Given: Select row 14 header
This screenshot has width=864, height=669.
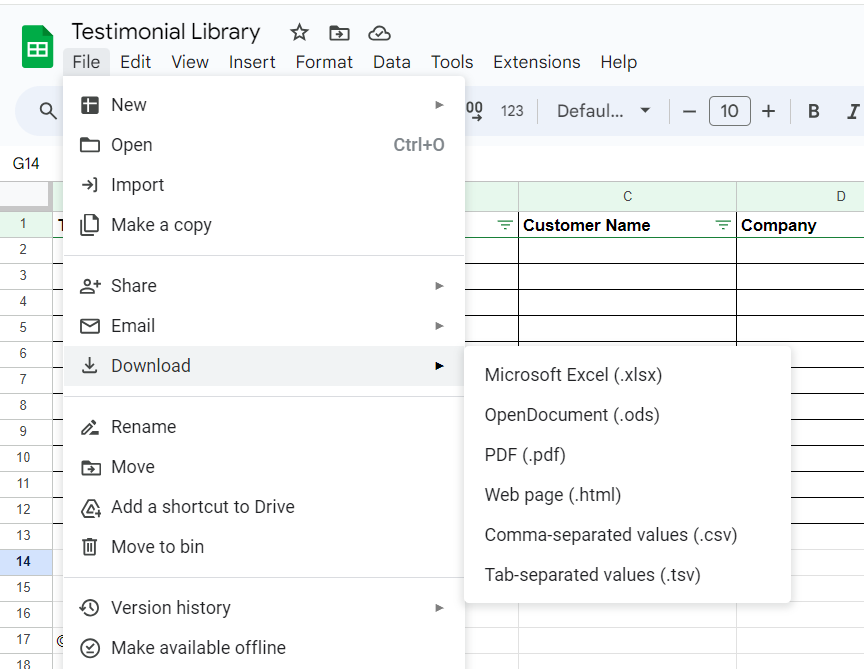Looking at the screenshot, I should coord(26,562).
